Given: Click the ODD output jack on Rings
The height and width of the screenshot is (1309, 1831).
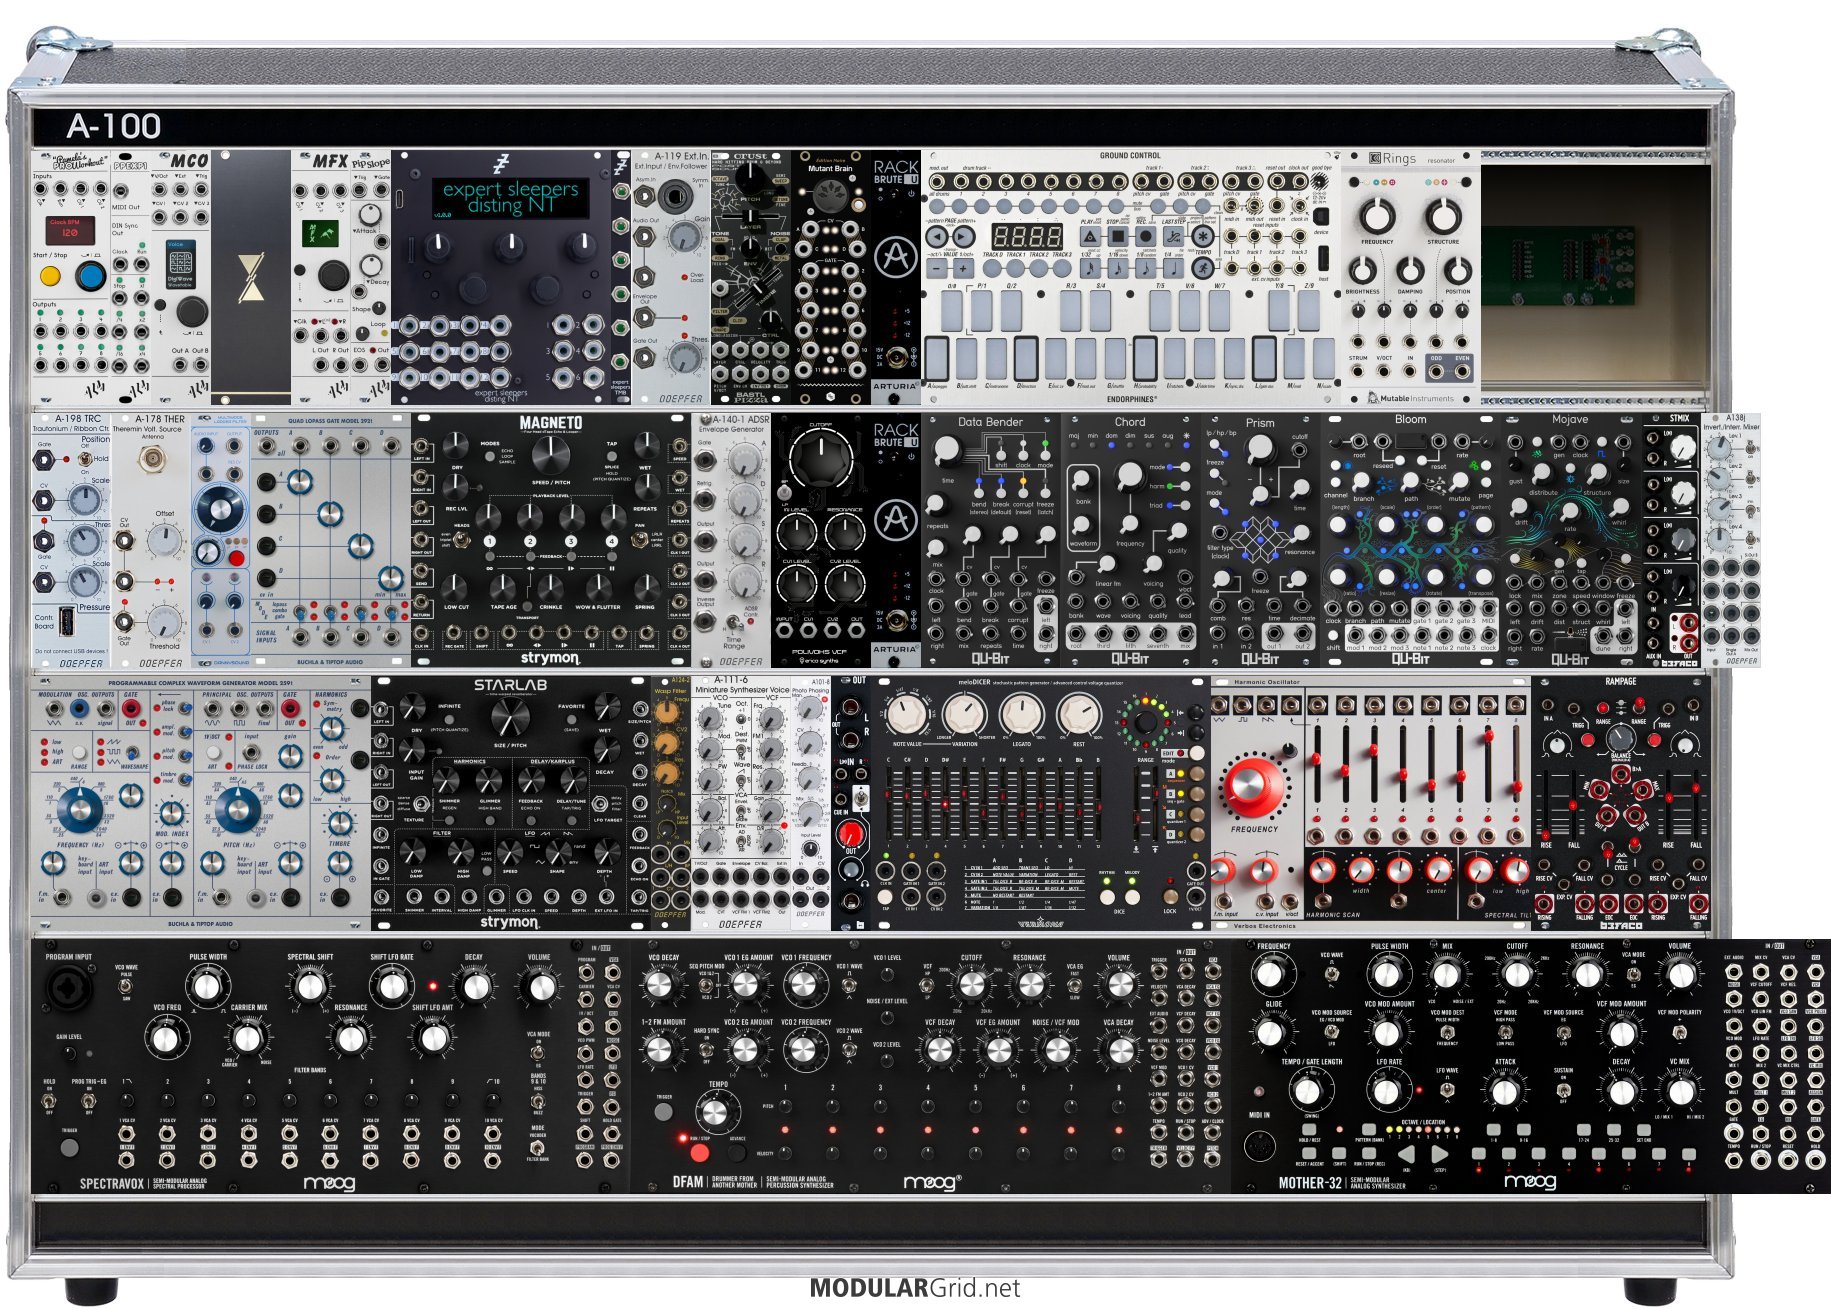Looking at the screenshot, I should coord(1437,372).
